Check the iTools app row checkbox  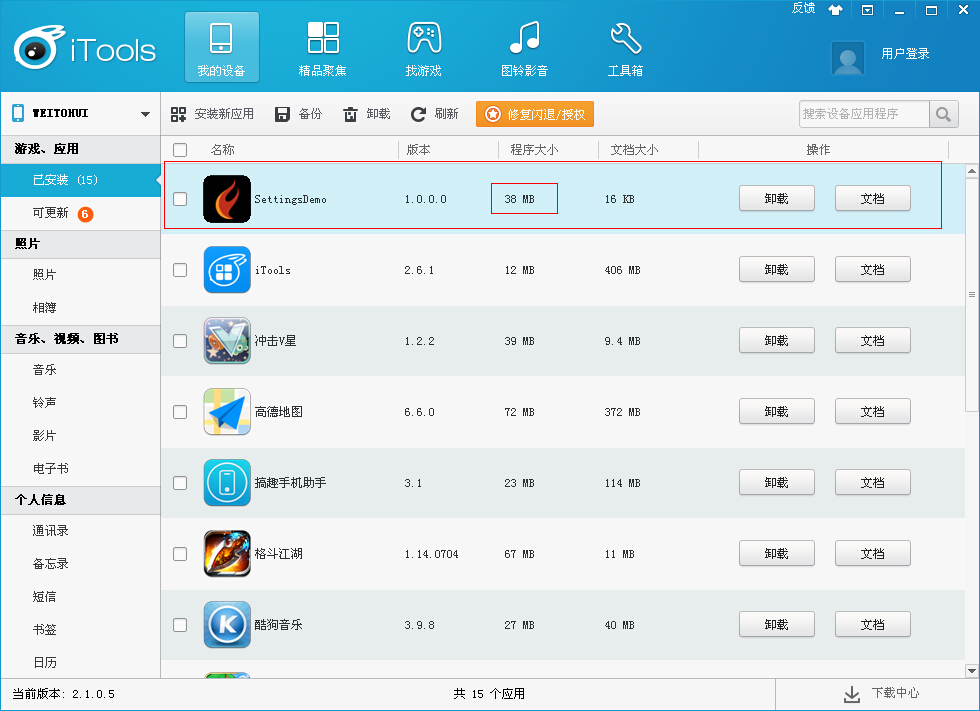(x=180, y=270)
